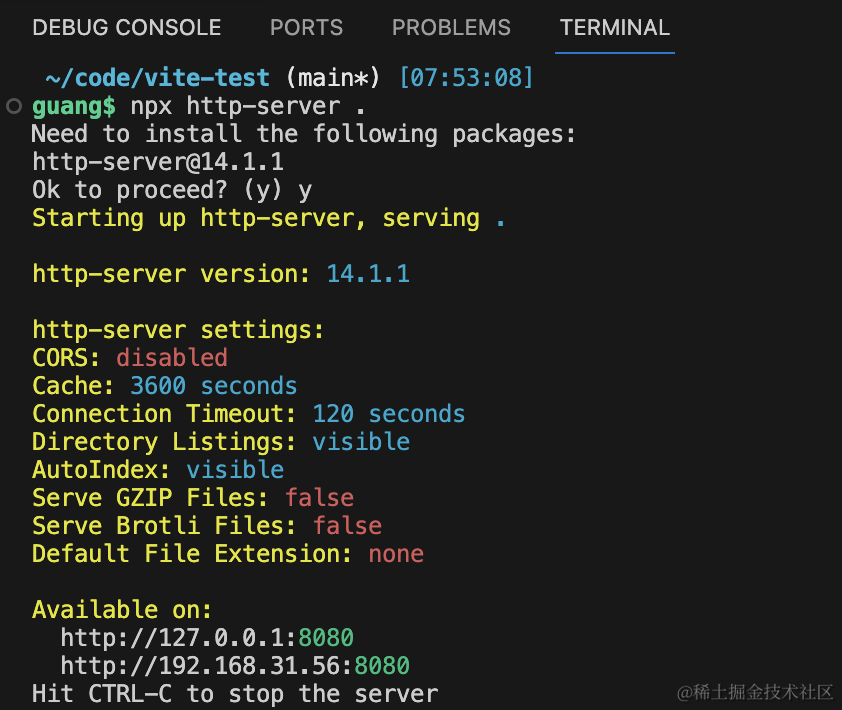The image size is (842, 710).
Task: Click the ~/code/vite-test path in the prompt
Action: point(157,78)
